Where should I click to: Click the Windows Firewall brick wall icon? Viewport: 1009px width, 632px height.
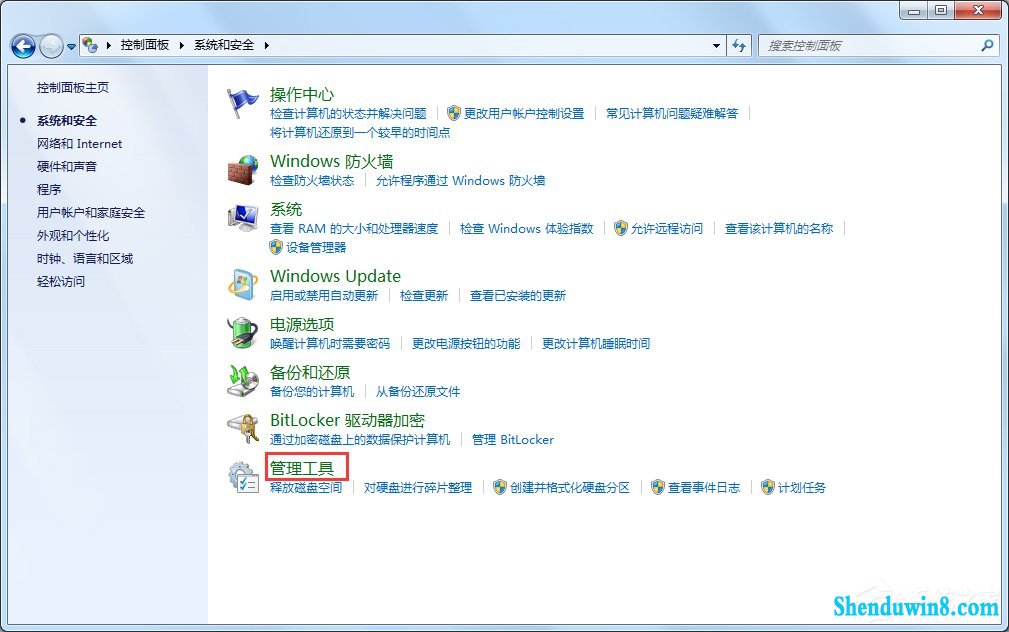(243, 171)
